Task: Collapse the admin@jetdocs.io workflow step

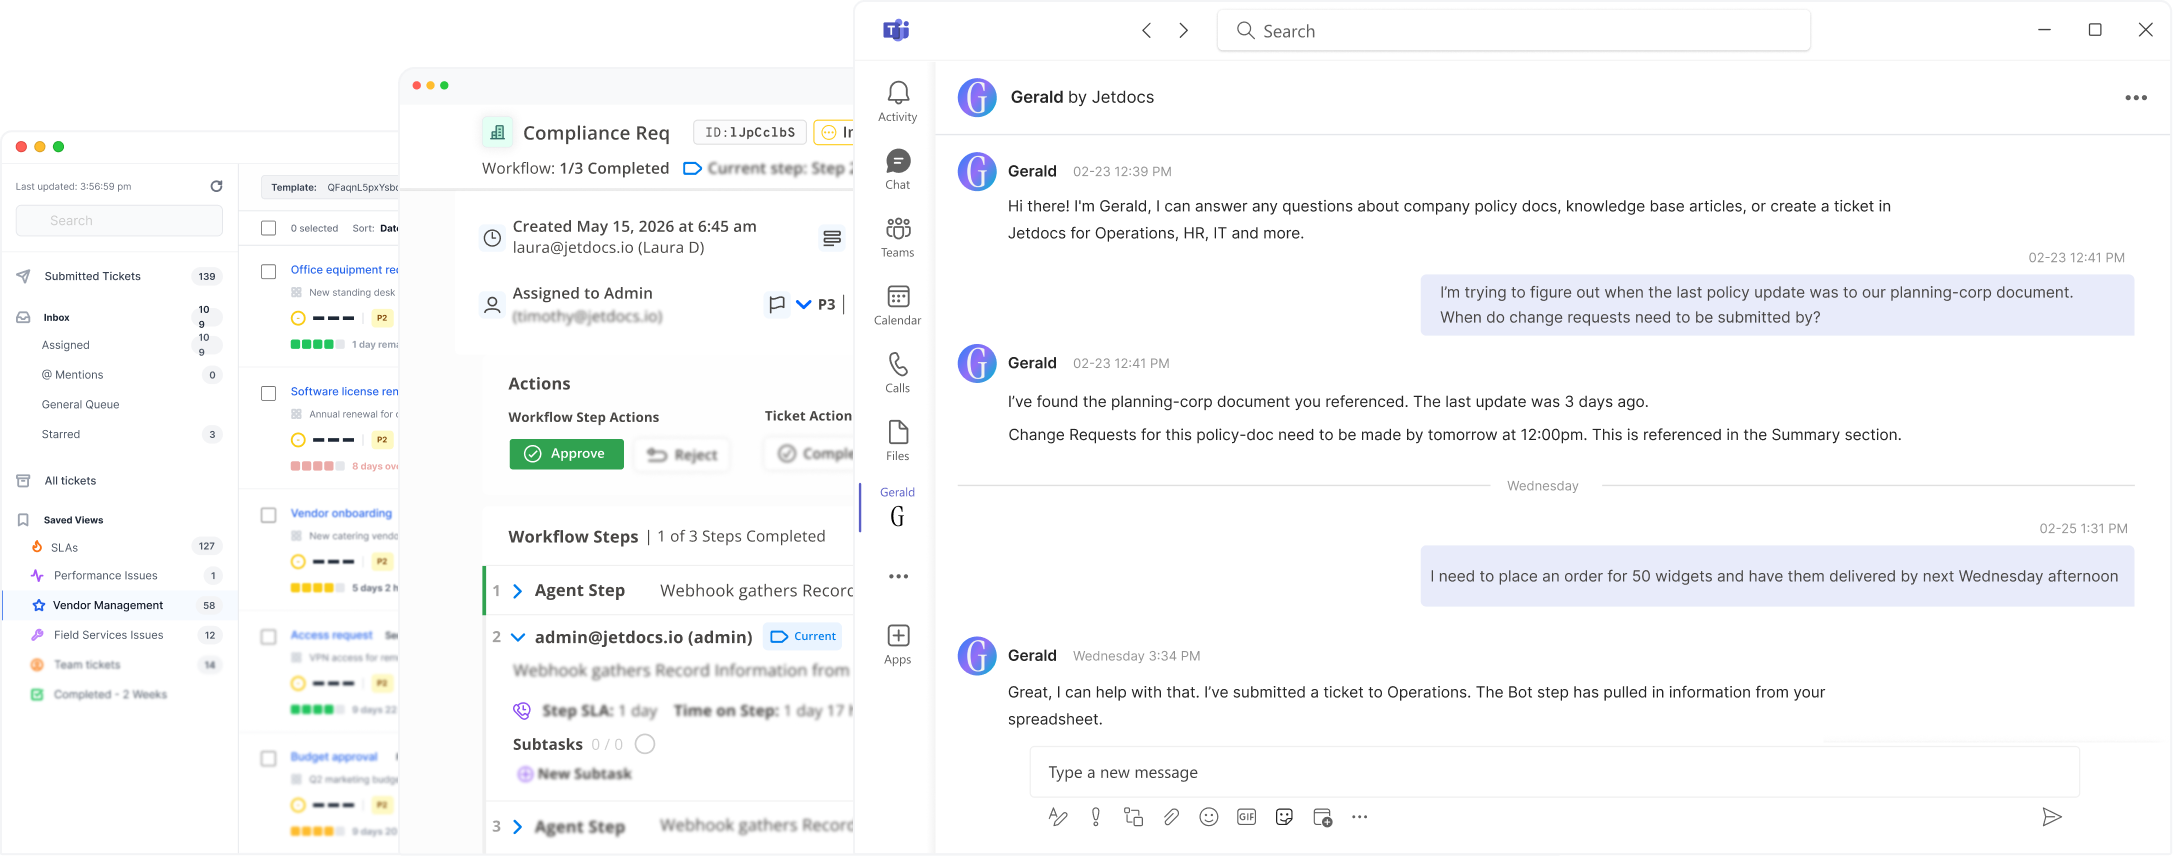Action: pyautogui.click(x=517, y=637)
